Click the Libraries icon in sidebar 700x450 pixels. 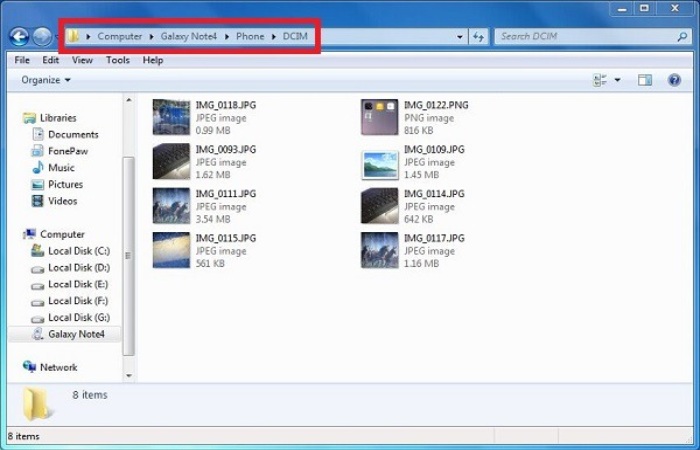tap(29, 118)
